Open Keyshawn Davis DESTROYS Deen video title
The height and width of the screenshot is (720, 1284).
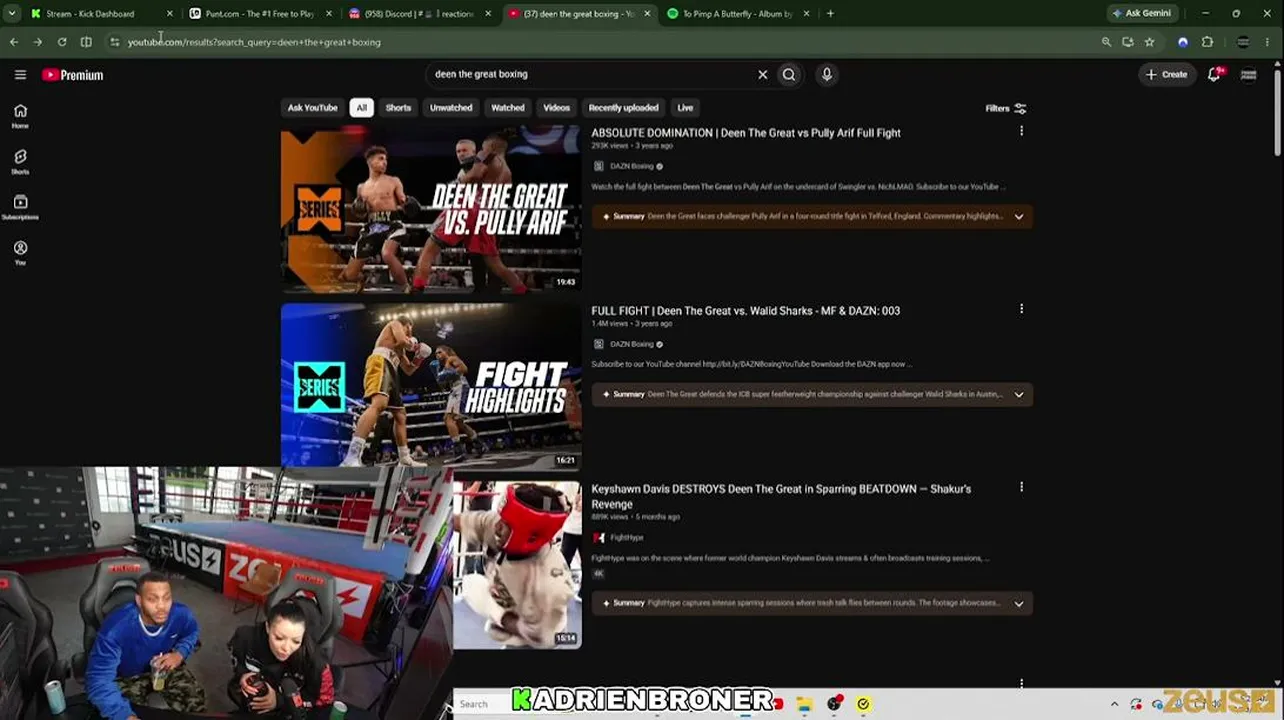pos(781,496)
